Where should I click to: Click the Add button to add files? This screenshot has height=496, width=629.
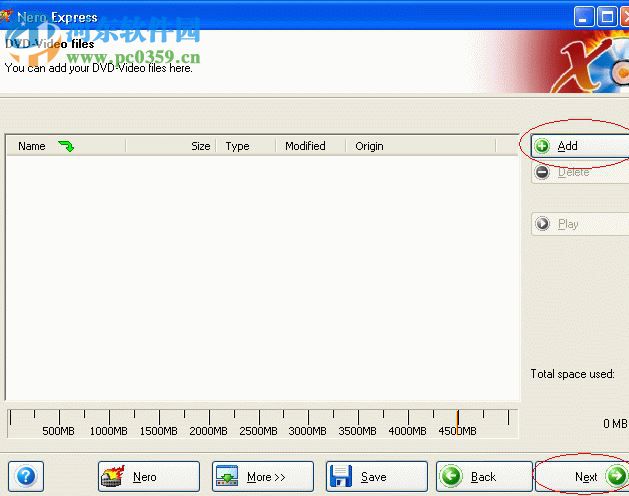[x=580, y=146]
